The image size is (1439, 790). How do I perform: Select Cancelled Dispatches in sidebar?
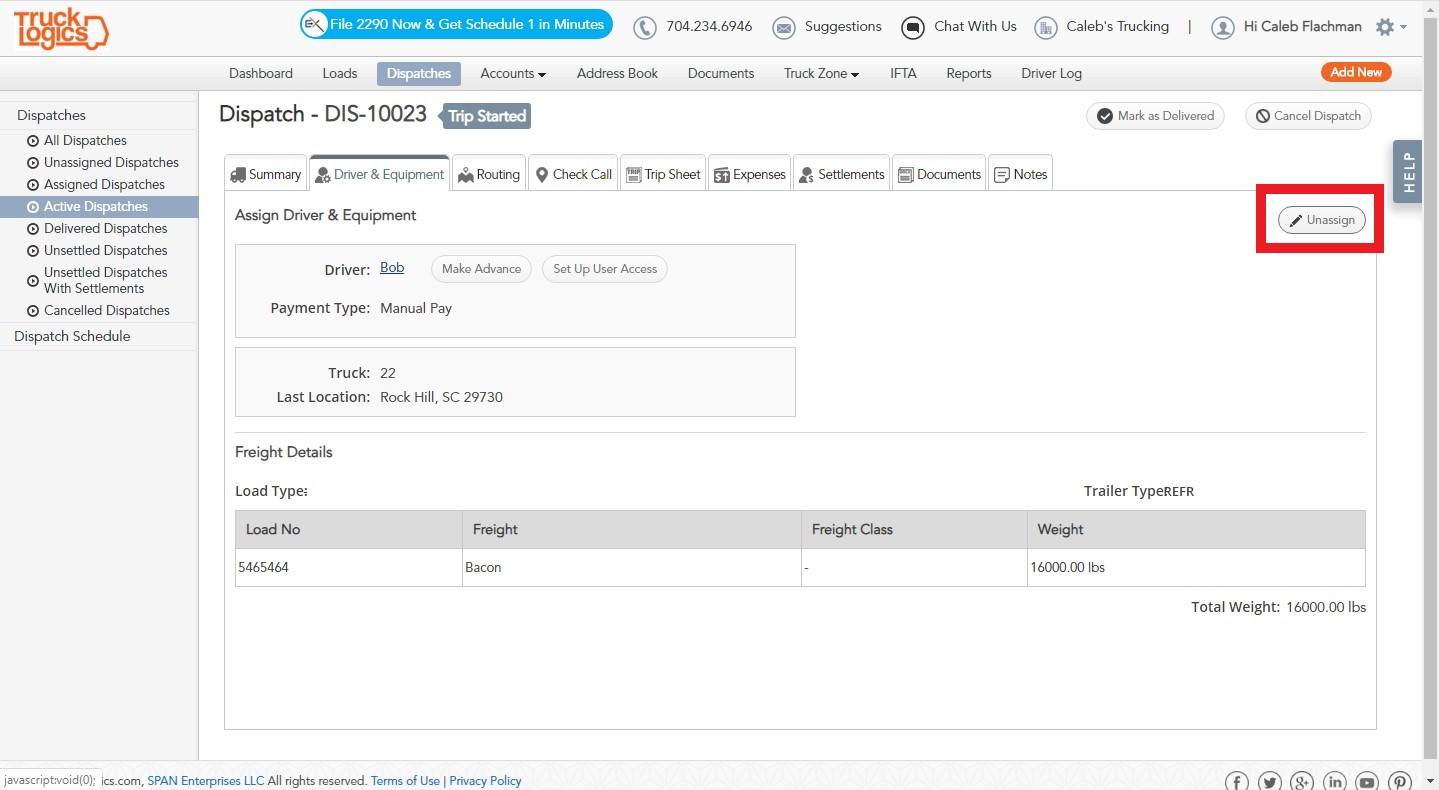pos(107,310)
